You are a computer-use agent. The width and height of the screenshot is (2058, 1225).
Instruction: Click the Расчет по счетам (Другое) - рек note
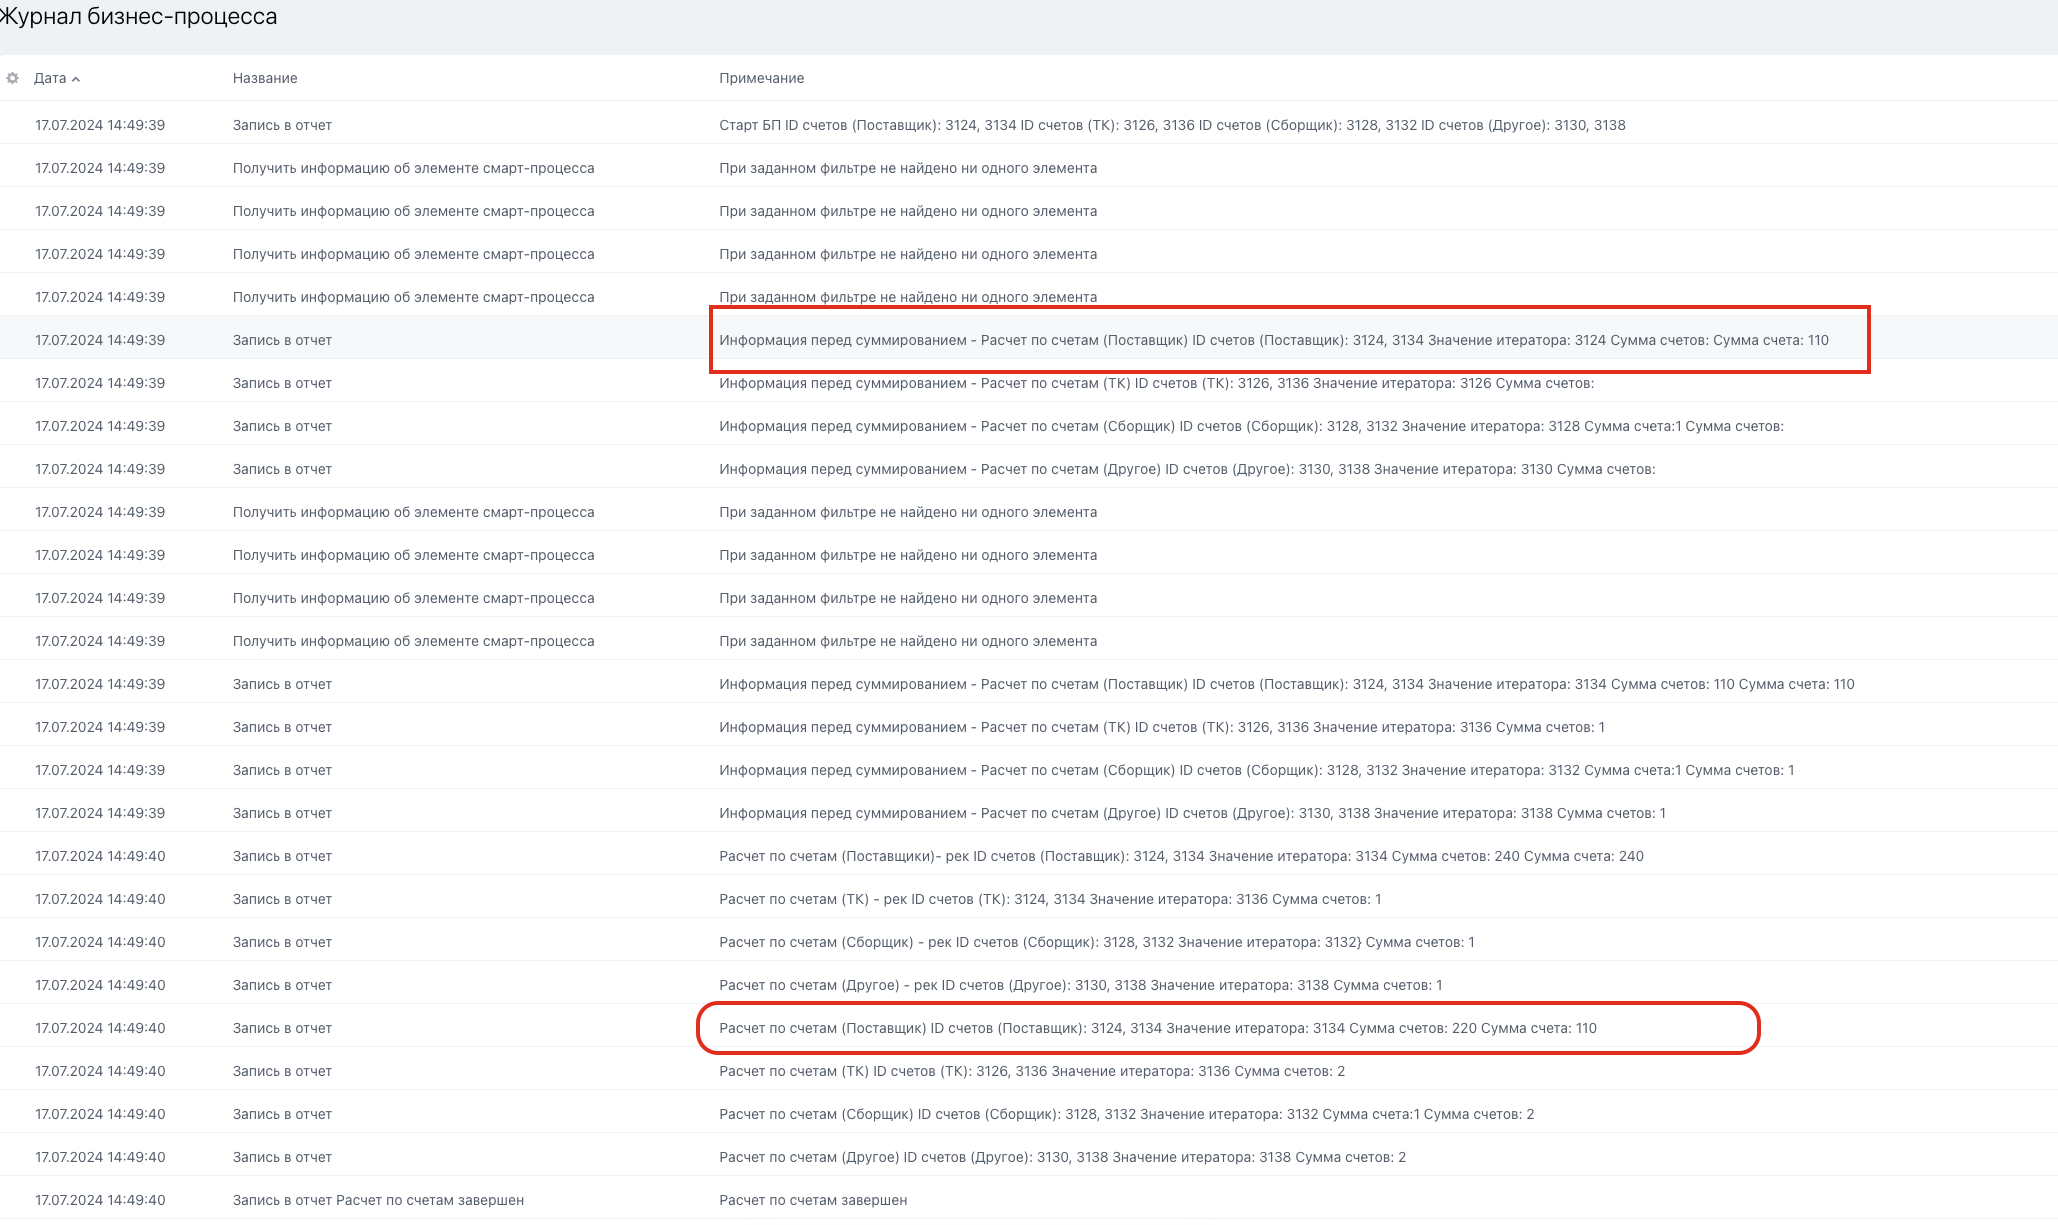coord(1080,985)
